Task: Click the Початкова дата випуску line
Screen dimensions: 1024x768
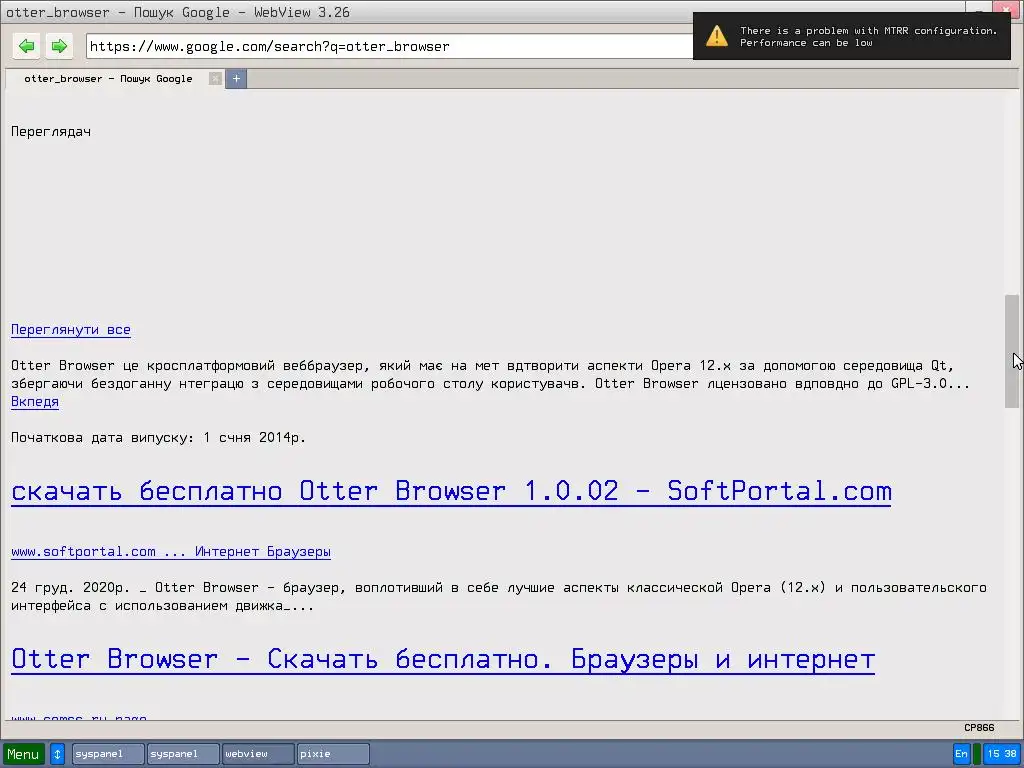Action: pos(158,438)
